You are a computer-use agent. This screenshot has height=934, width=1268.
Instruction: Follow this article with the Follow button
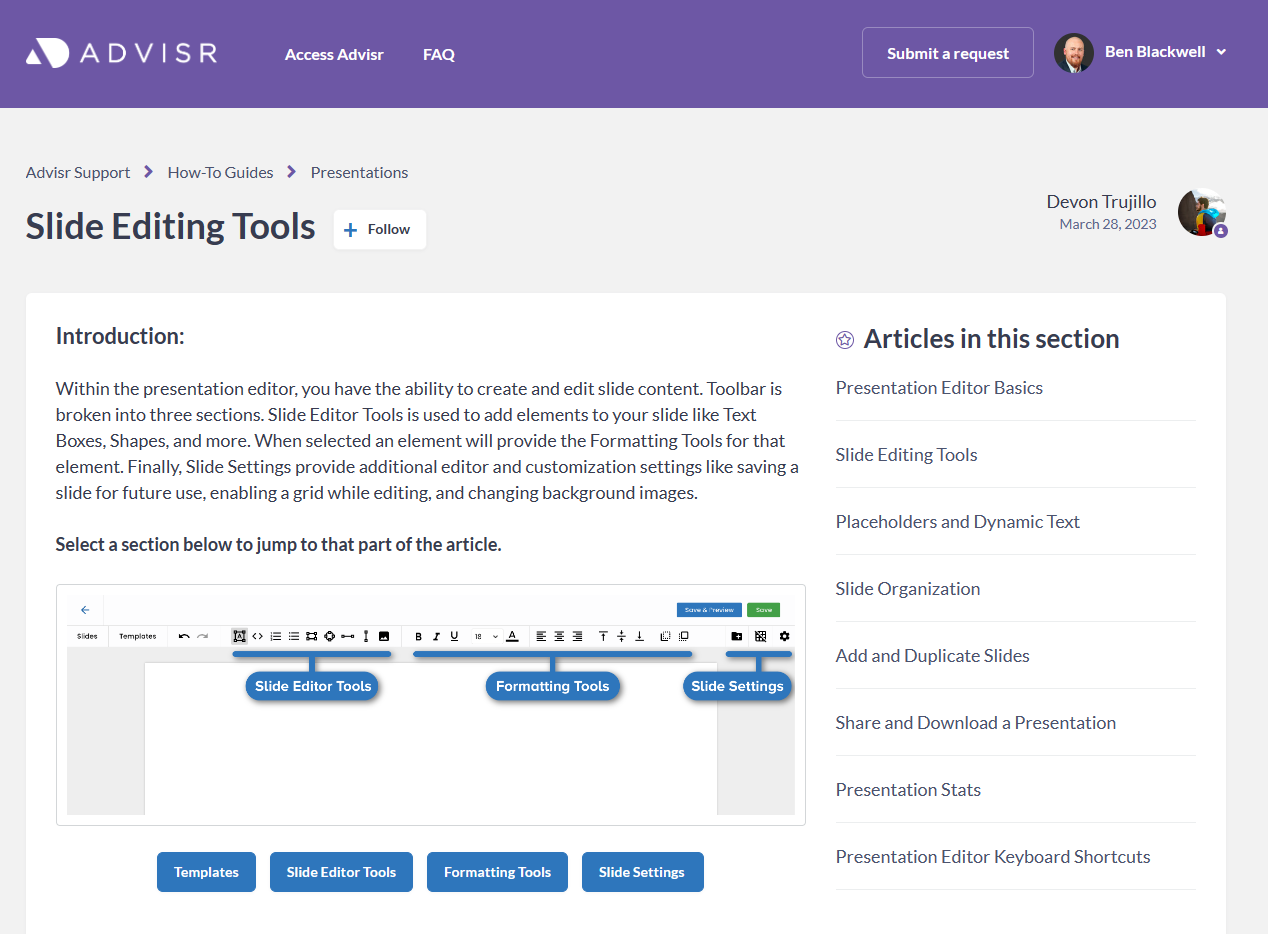coord(379,229)
